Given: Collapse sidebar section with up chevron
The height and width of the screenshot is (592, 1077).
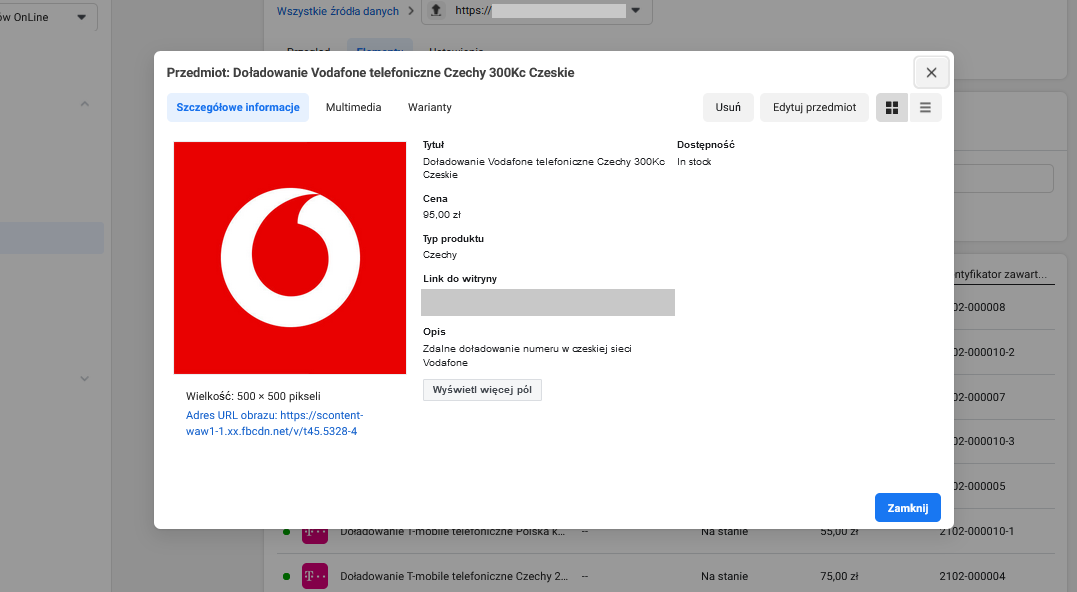Looking at the screenshot, I should tap(84, 104).
